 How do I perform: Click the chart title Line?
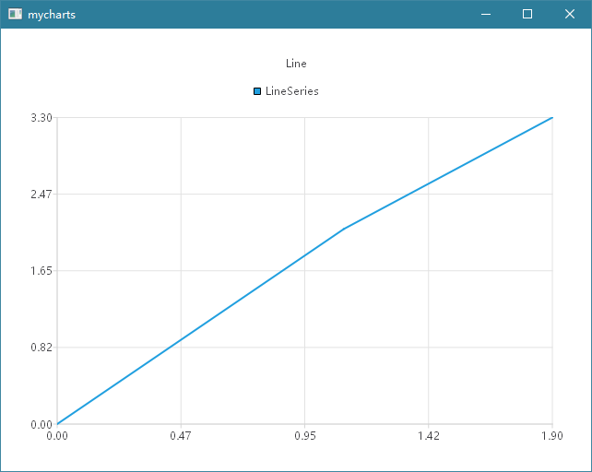tap(296, 63)
